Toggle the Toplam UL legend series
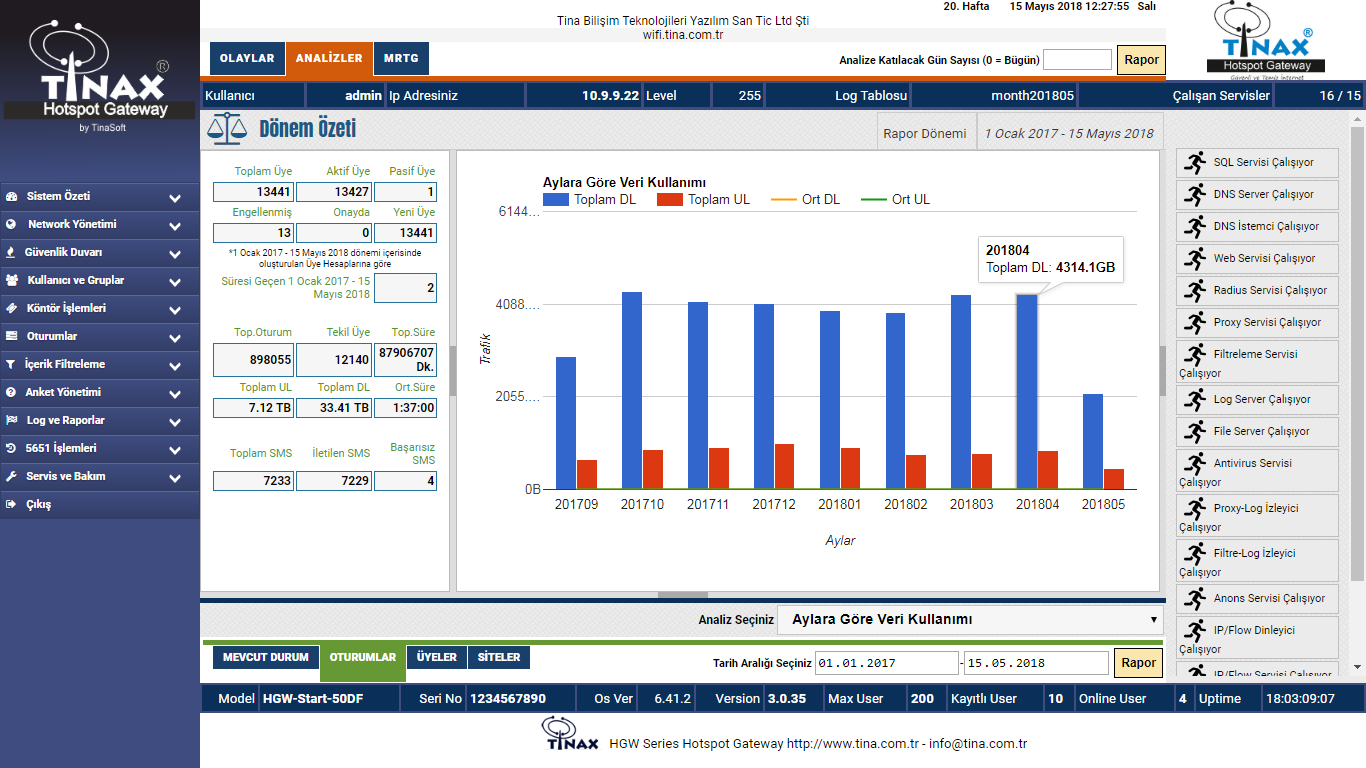The image size is (1366, 768). pos(704,199)
